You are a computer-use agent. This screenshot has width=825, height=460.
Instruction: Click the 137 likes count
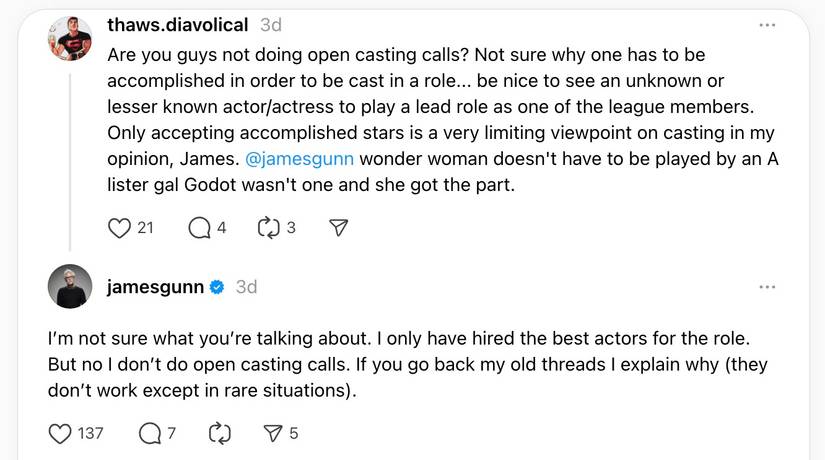coord(90,433)
